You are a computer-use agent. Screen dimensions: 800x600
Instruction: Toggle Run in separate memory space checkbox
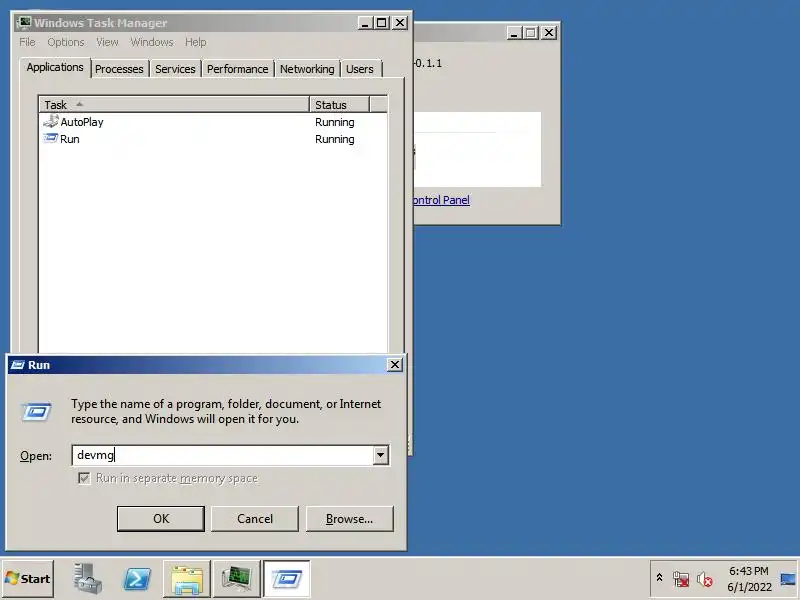click(84, 478)
